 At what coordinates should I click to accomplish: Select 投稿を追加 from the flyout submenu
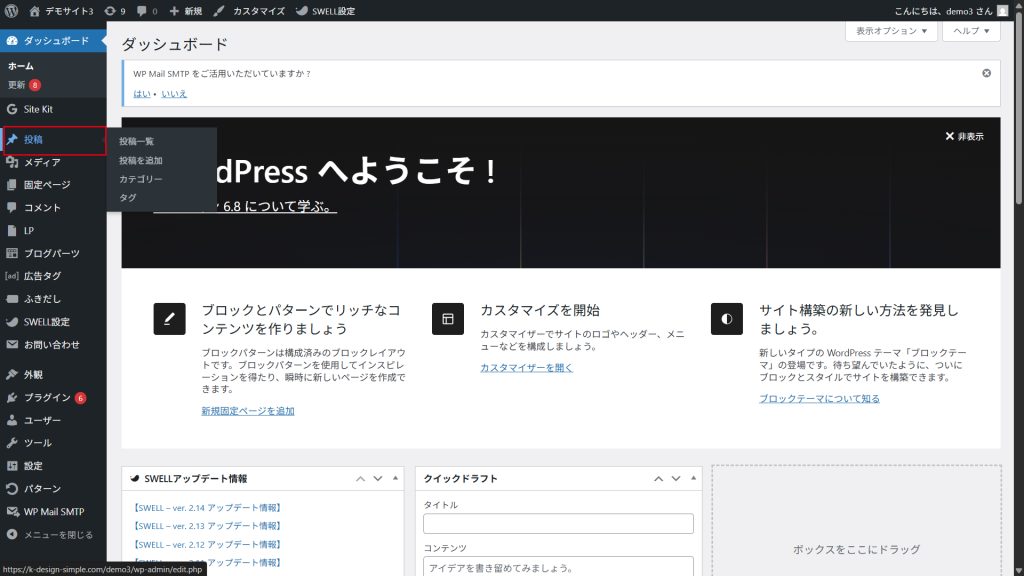[x=140, y=160]
